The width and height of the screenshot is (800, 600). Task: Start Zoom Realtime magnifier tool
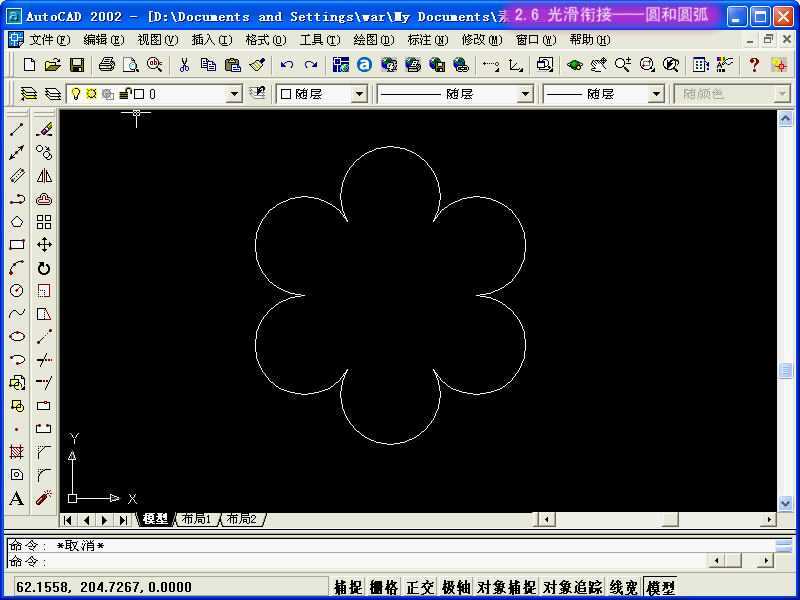coord(622,65)
